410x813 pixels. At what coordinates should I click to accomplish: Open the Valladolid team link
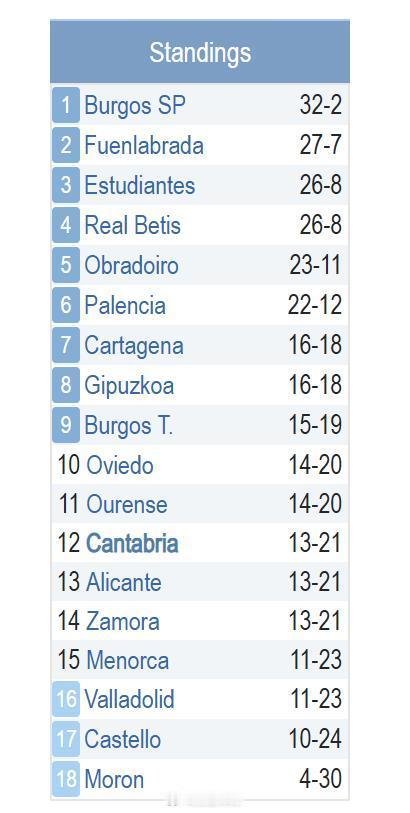point(130,699)
